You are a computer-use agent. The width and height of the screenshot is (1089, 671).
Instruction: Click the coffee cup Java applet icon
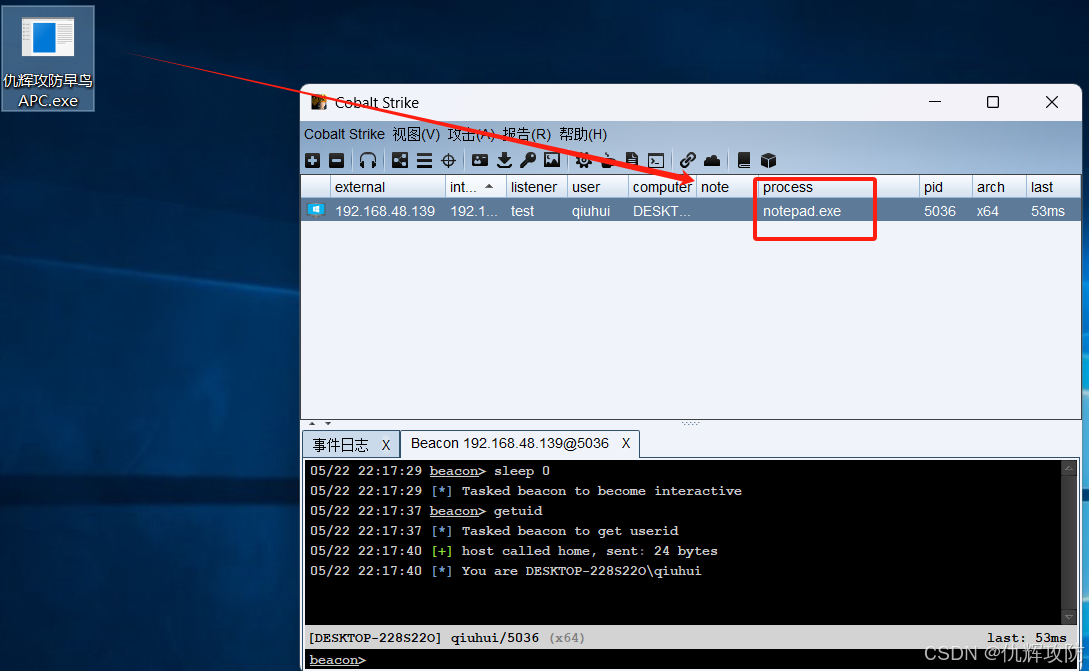pos(608,160)
